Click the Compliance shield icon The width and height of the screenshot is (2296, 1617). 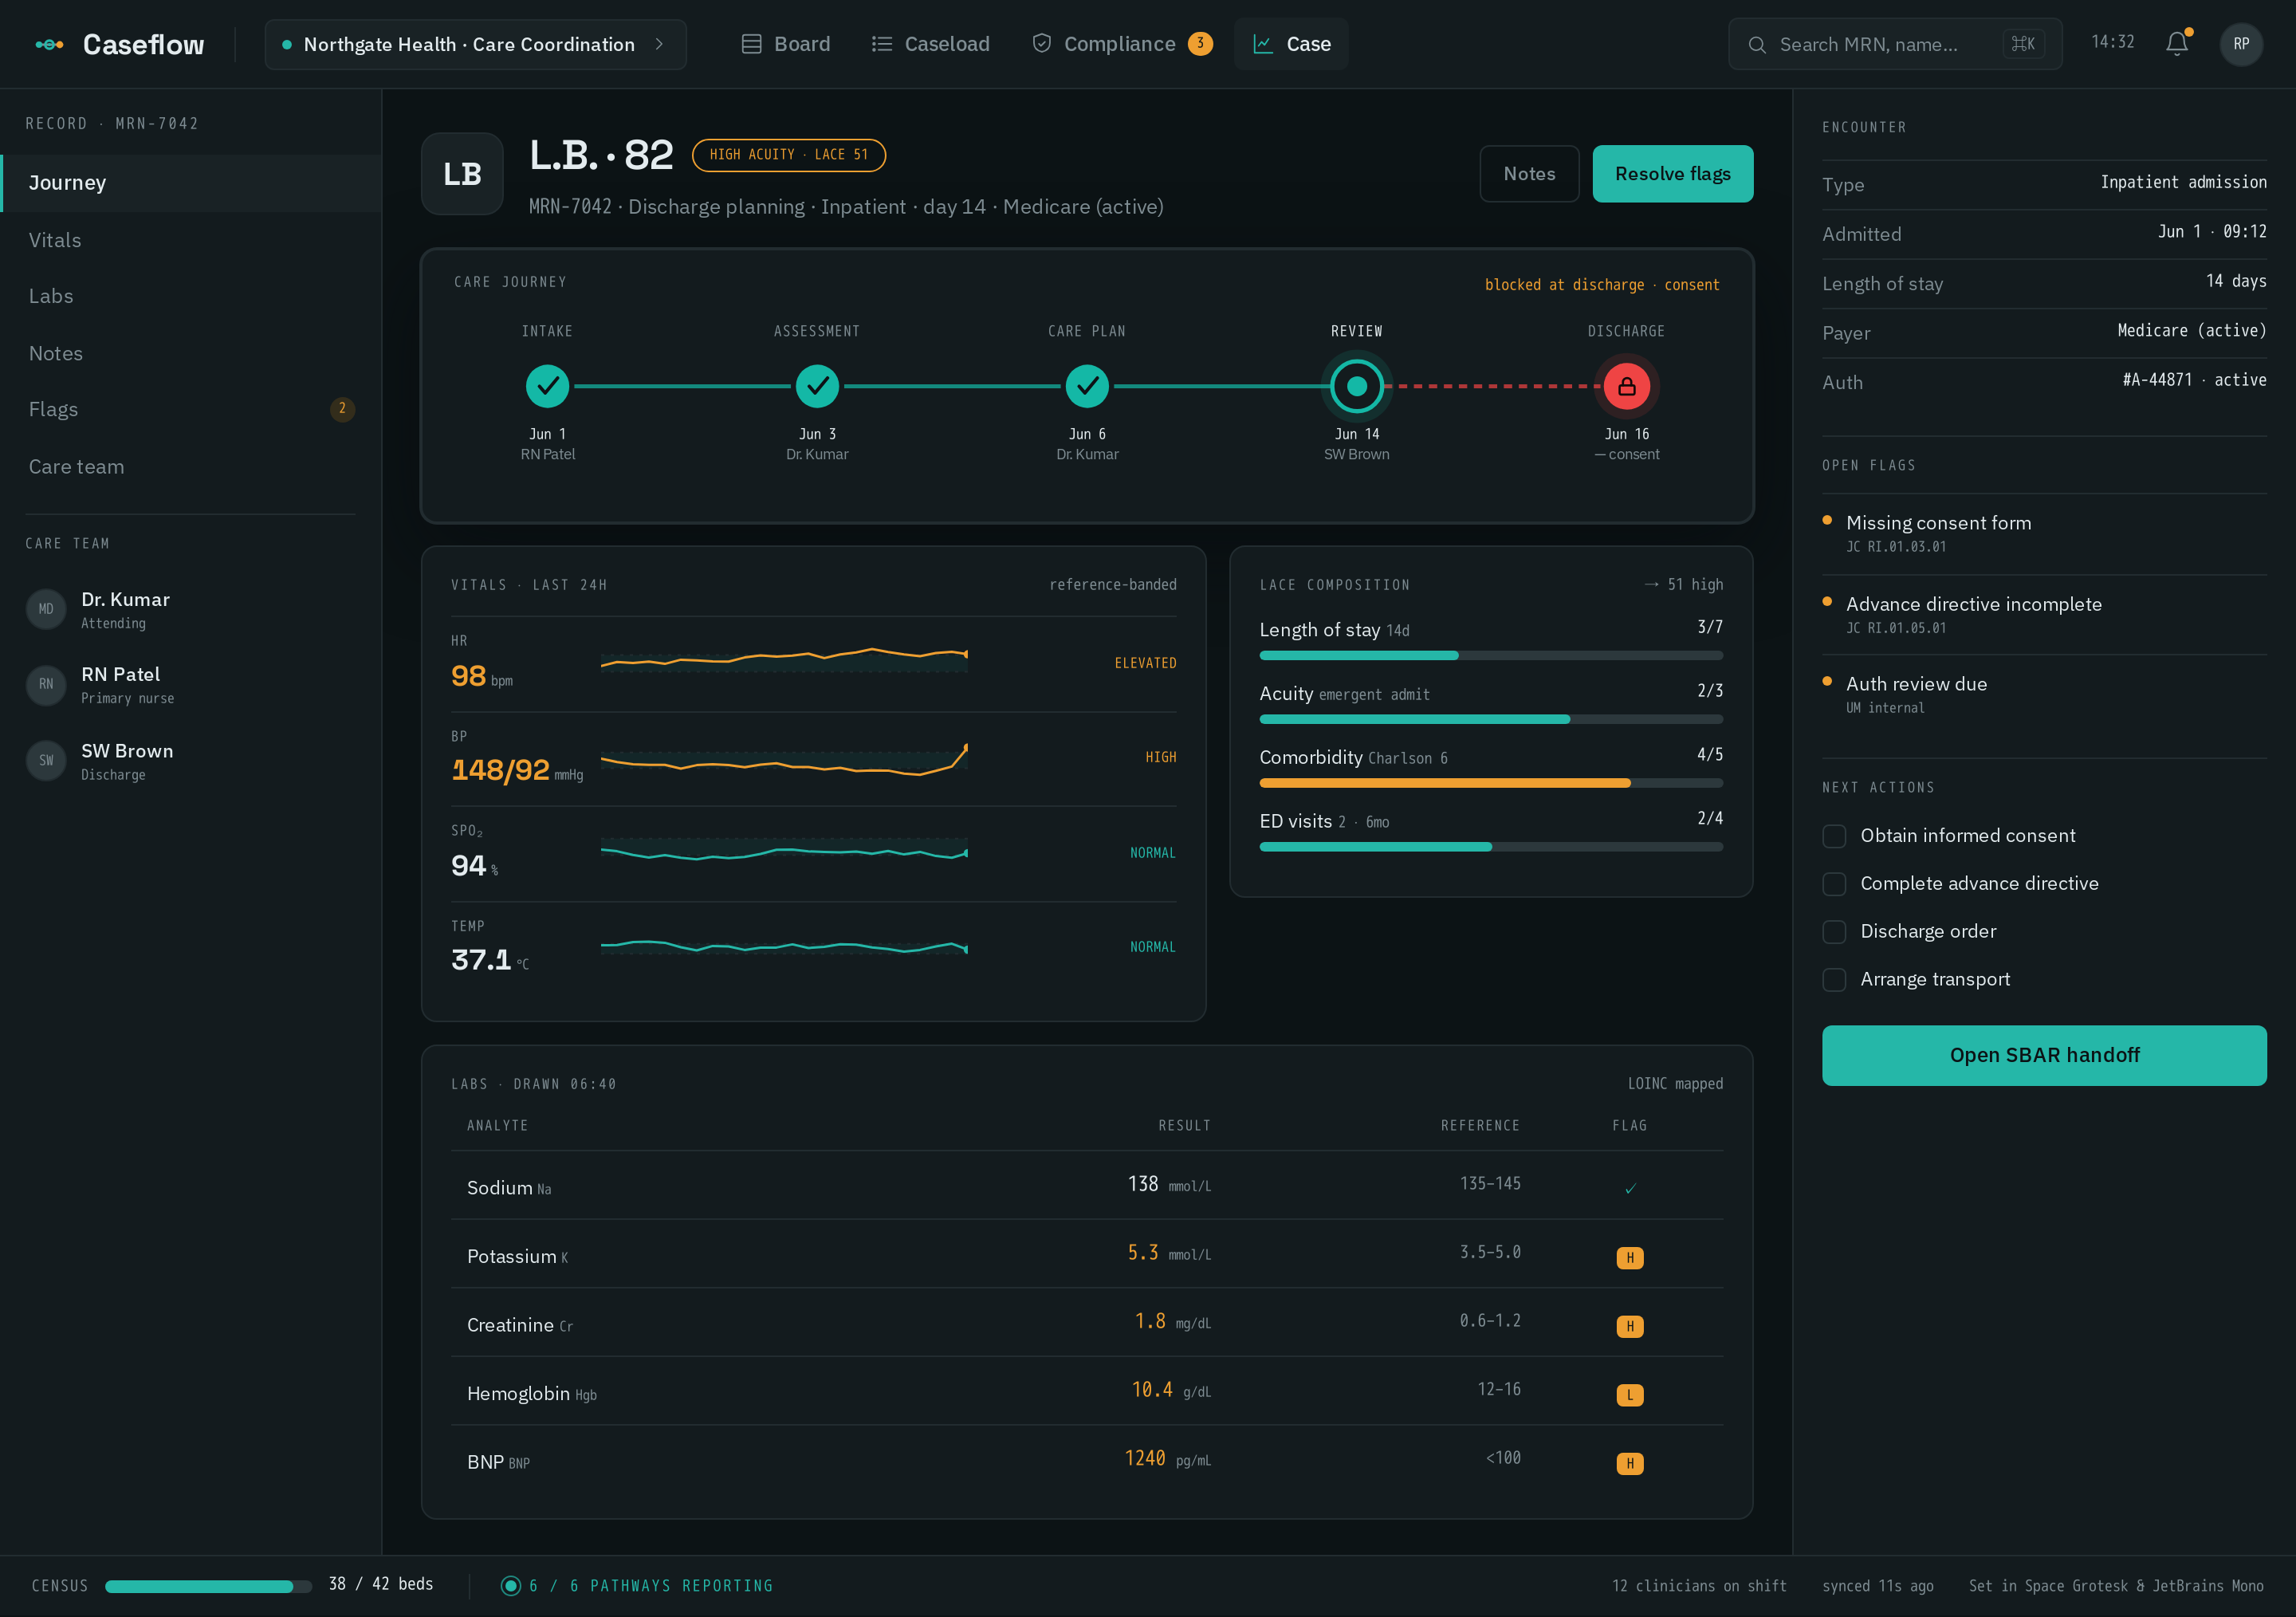click(x=1041, y=43)
